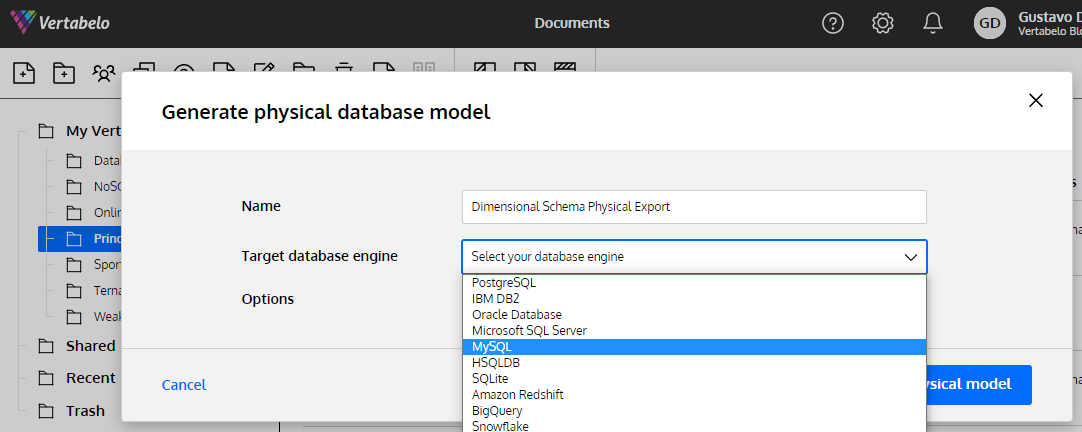The width and height of the screenshot is (1082, 432).
Task: Choose Oracle Database option
Action: (x=694, y=315)
